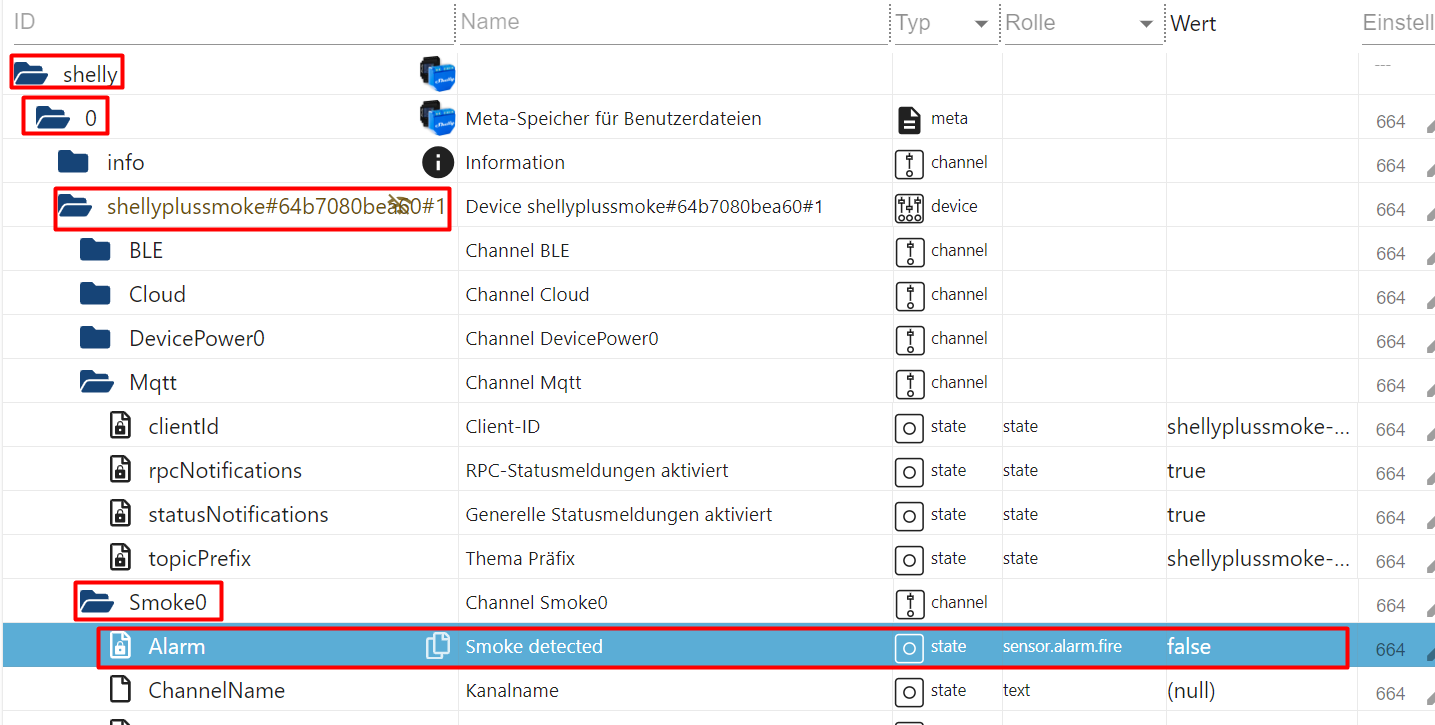Image resolution: width=1435 pixels, height=725 pixels.
Task: Click the lock file icon beside topicPrefix
Action: tap(120, 558)
